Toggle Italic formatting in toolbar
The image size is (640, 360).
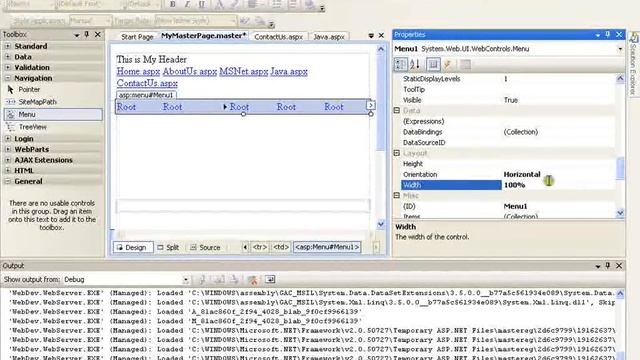[x=187, y=4]
